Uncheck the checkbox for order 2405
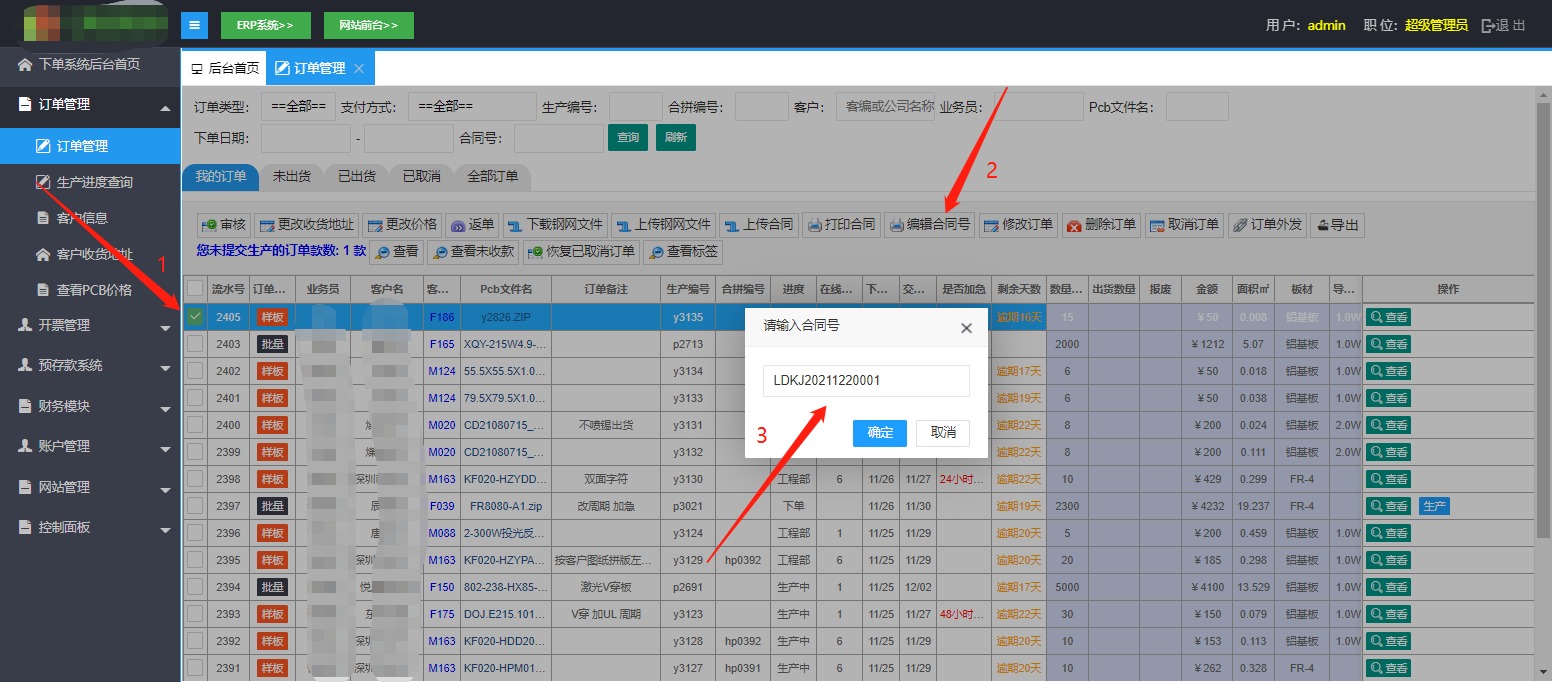Viewport: 1552px width, 682px height. (195, 317)
